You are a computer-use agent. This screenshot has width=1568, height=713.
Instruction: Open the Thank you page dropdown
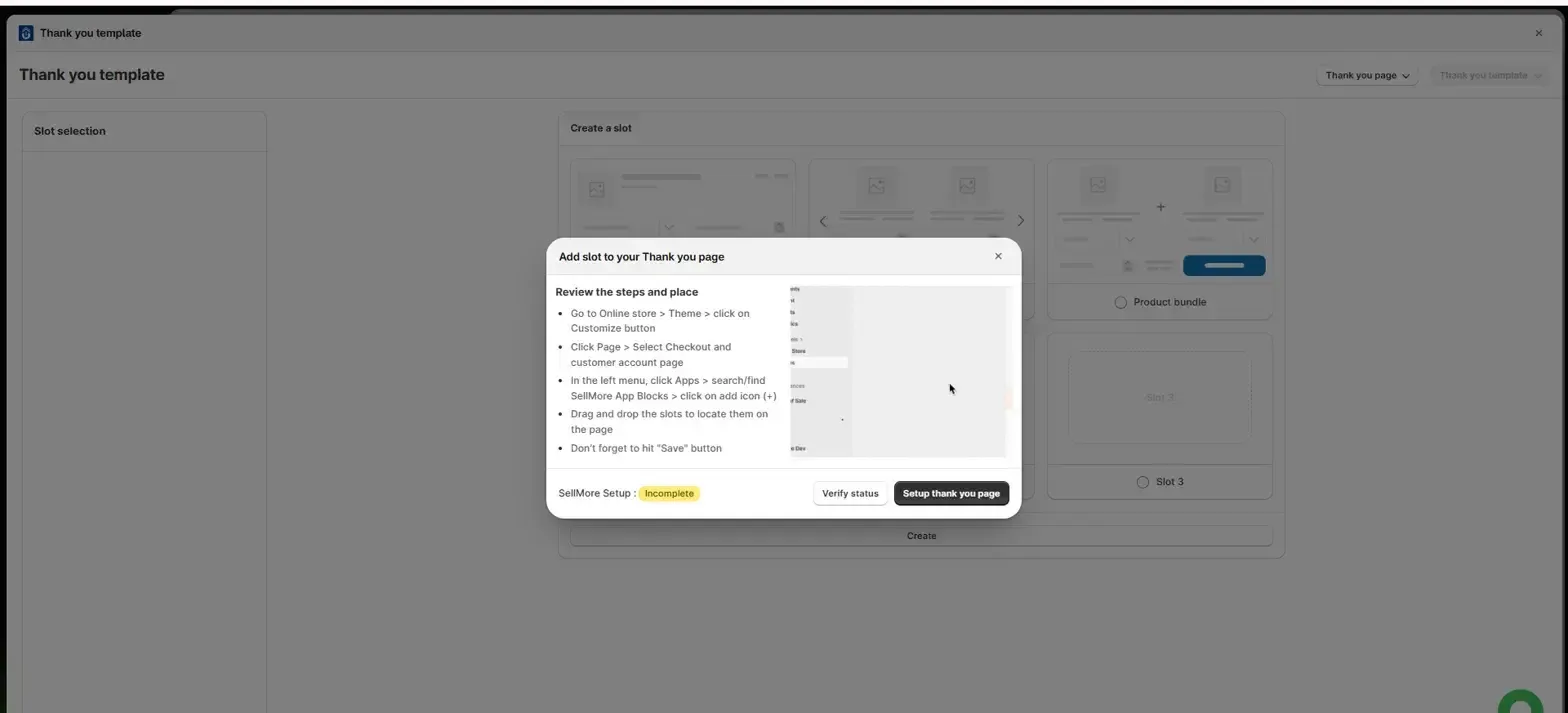tap(1367, 75)
